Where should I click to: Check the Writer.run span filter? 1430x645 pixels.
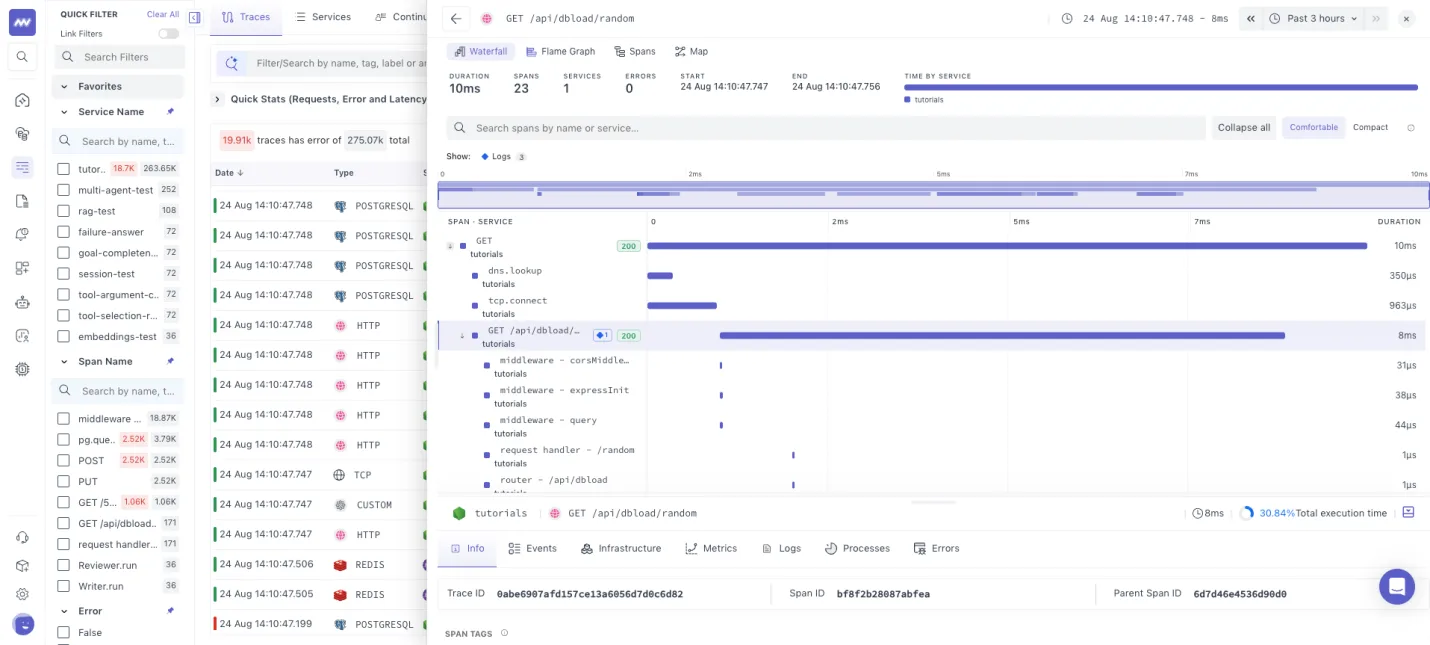(64, 586)
